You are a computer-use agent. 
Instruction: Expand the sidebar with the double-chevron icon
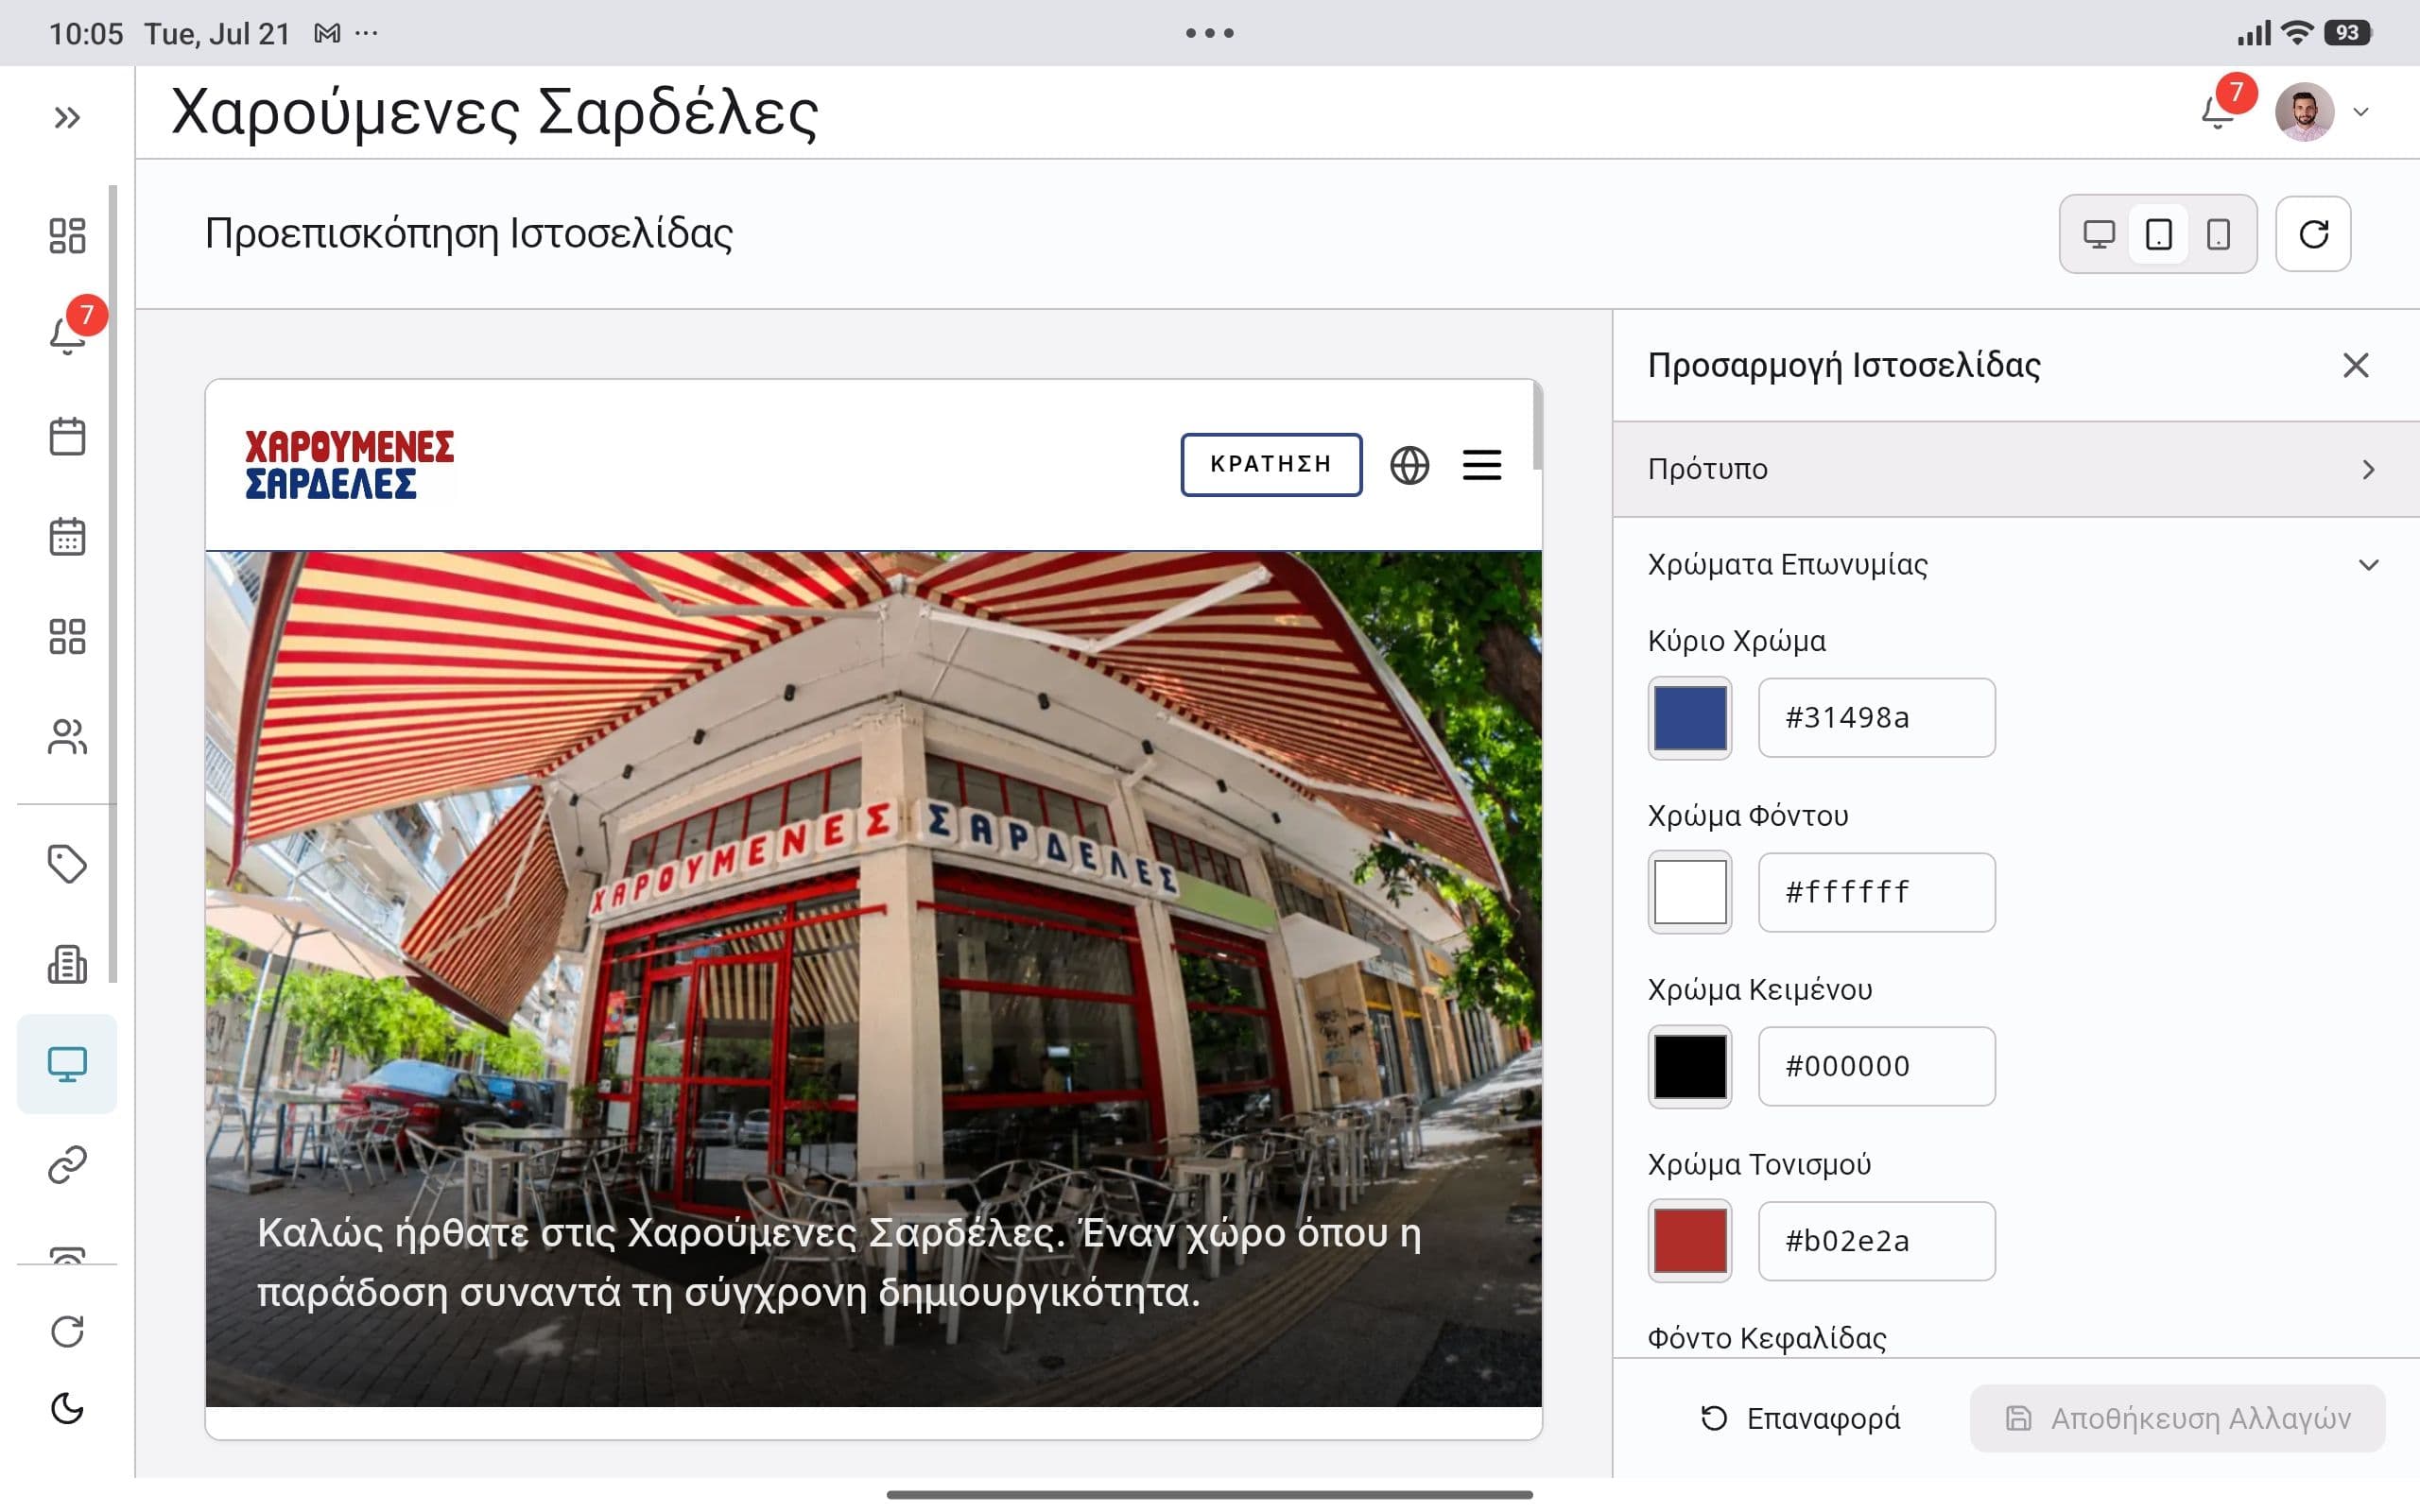[x=67, y=118]
